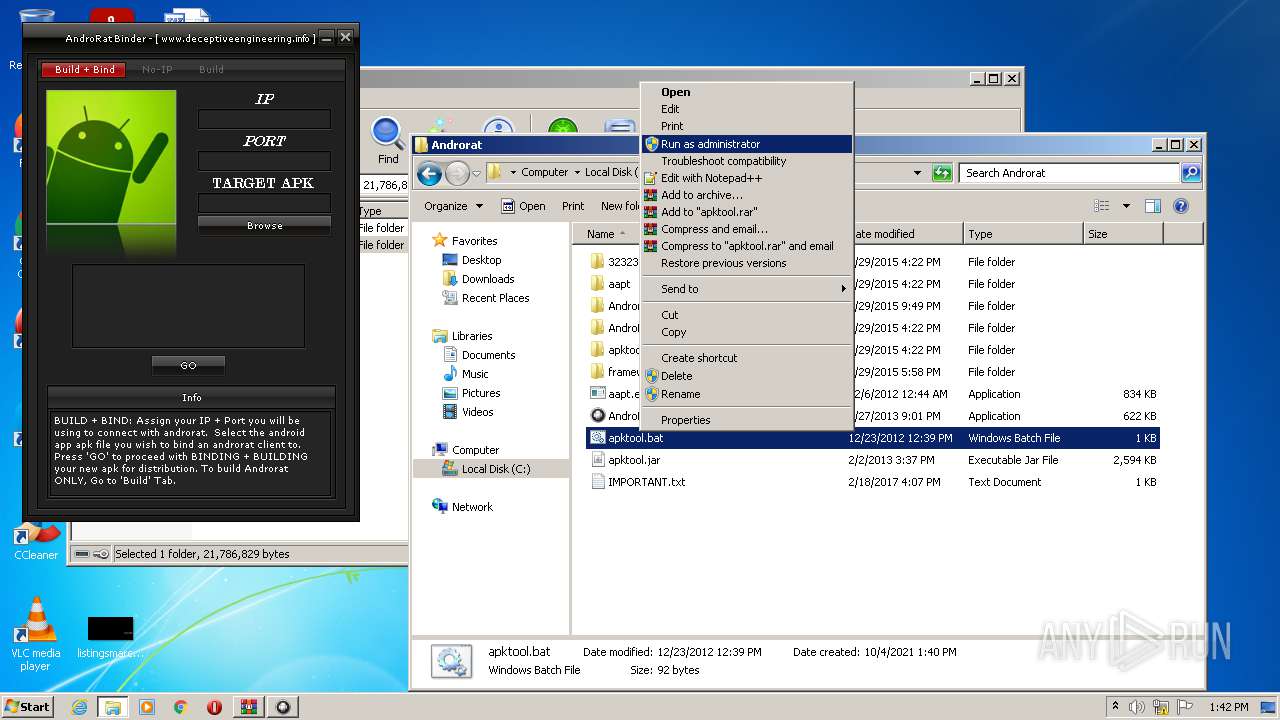1280x720 pixels.
Task: Click the GO button
Action: pyautogui.click(x=188, y=365)
